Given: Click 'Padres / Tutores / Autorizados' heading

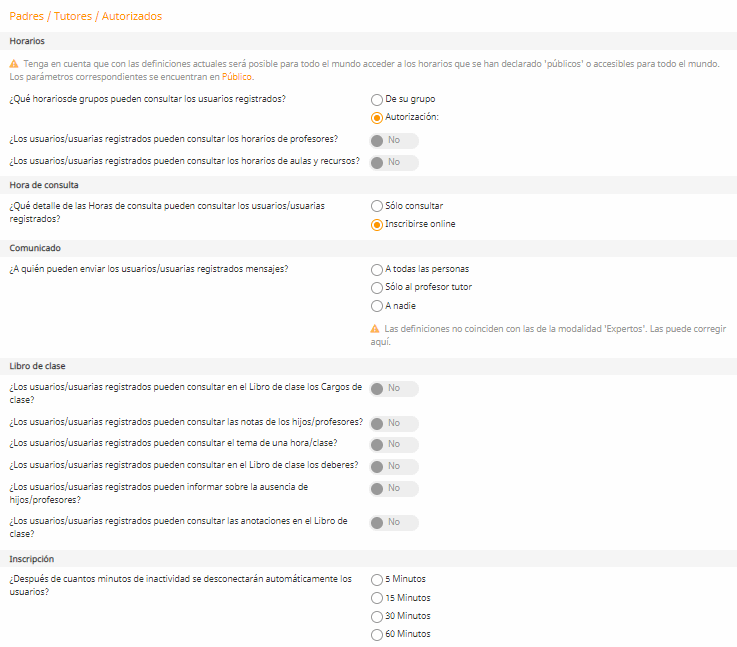Looking at the screenshot, I should tap(86, 16).
